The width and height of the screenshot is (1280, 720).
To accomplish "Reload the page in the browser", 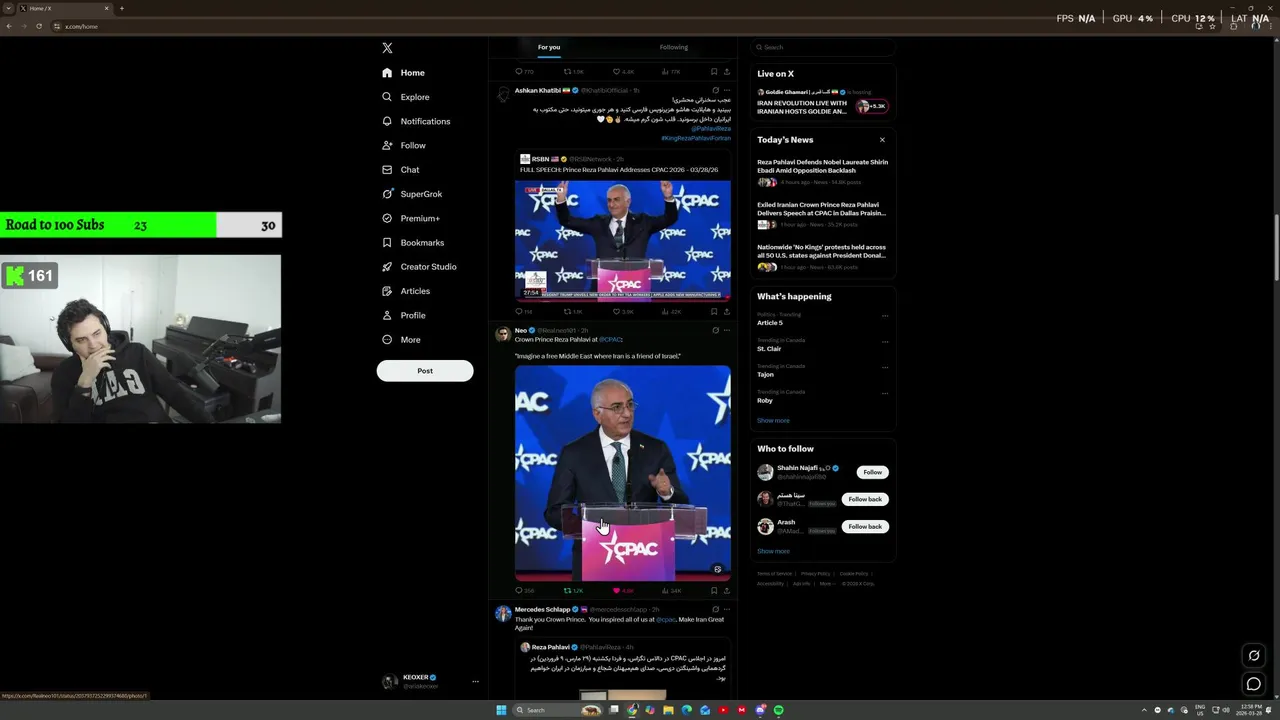I will click(x=39, y=26).
